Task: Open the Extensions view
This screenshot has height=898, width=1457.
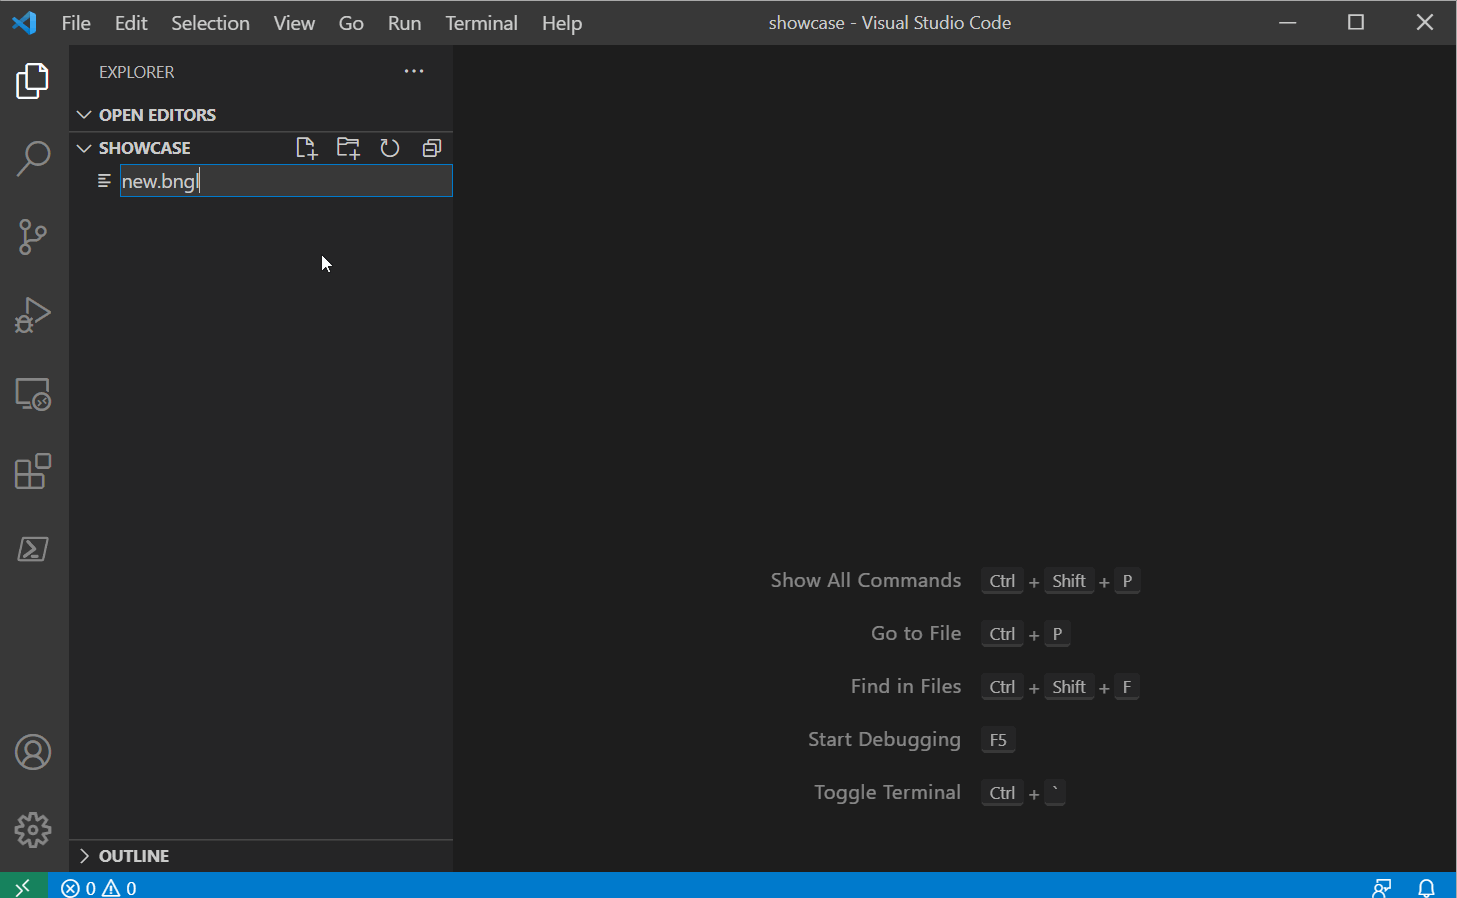Action: [x=33, y=472]
